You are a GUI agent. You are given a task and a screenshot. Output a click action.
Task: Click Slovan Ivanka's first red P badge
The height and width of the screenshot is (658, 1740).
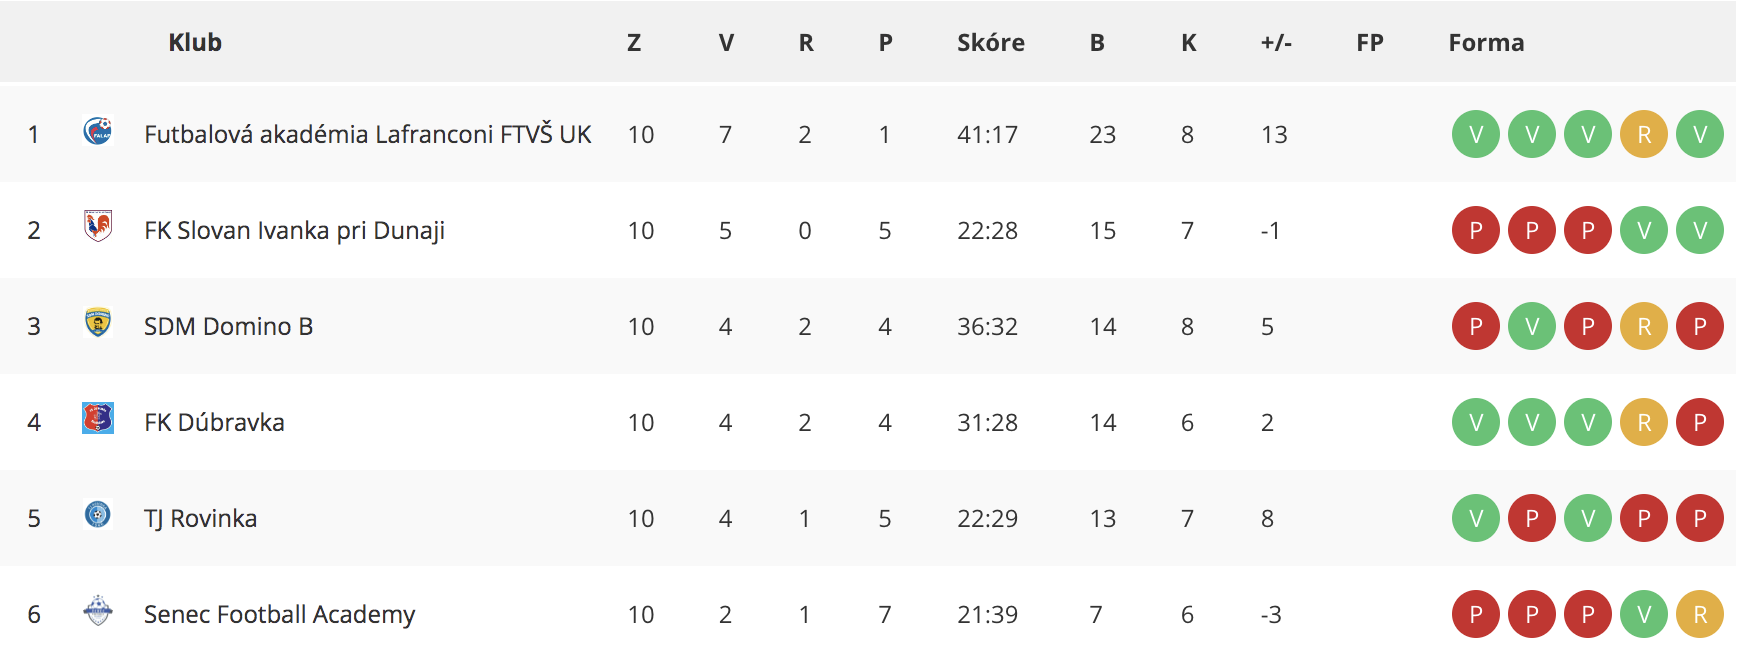(x=1476, y=230)
